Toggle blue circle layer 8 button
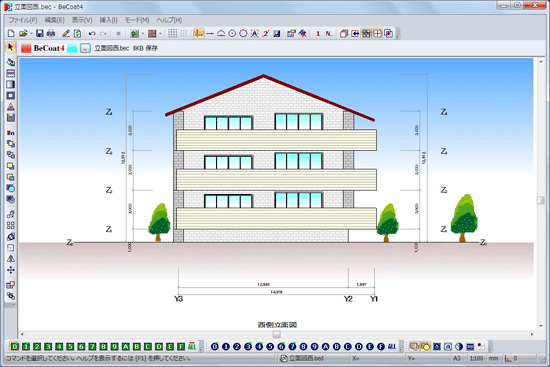The height and width of the screenshot is (367, 550). (303, 347)
